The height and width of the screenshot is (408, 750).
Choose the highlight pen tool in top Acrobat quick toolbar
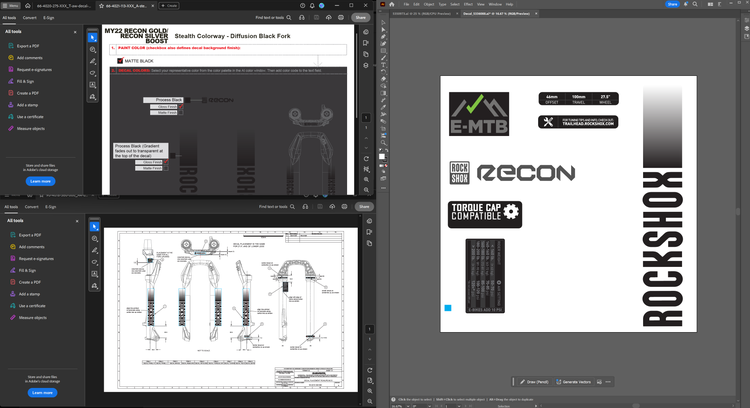(x=93, y=61)
